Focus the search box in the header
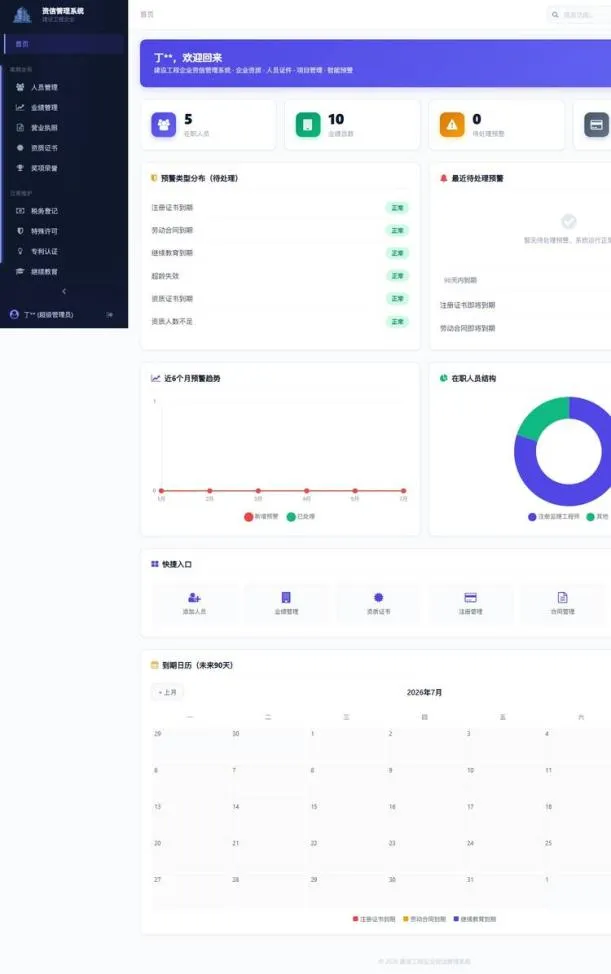This screenshot has height=974, width=611. pyautogui.click(x=579, y=14)
